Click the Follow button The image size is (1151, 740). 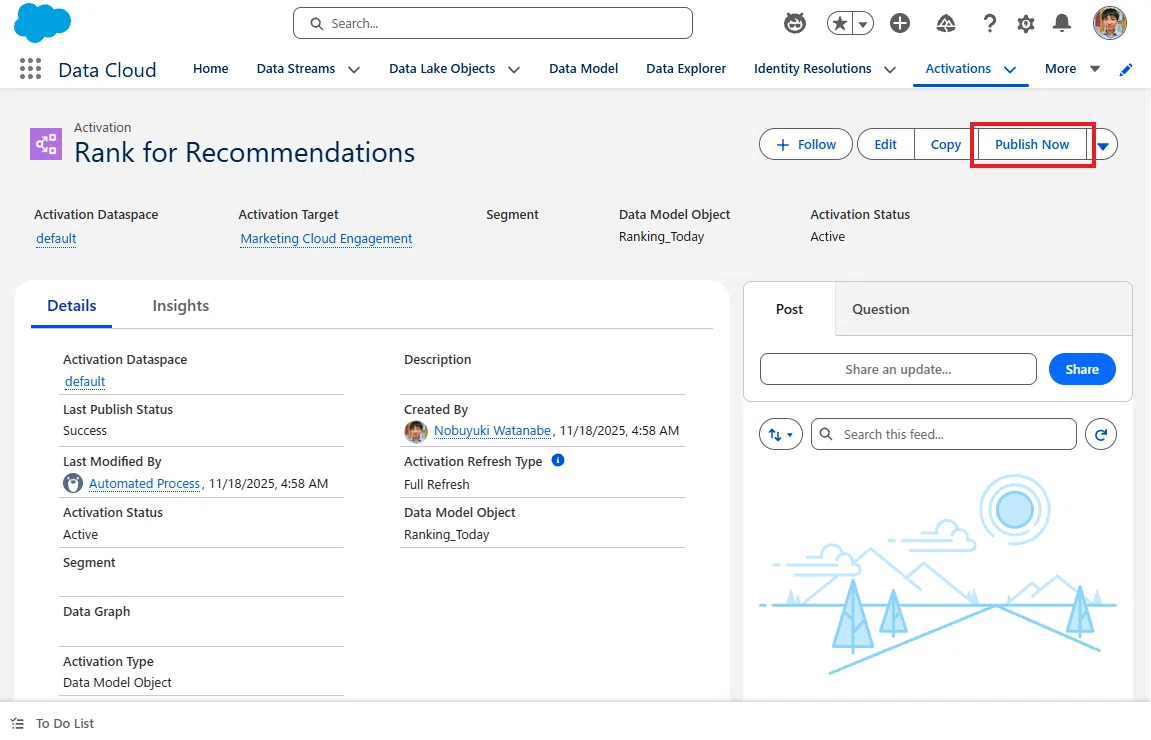(805, 145)
